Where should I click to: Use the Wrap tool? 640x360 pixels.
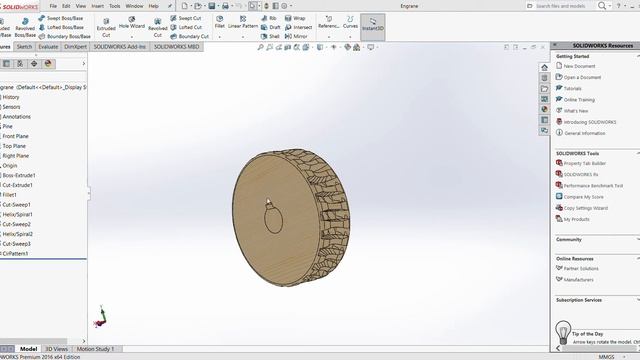point(295,18)
